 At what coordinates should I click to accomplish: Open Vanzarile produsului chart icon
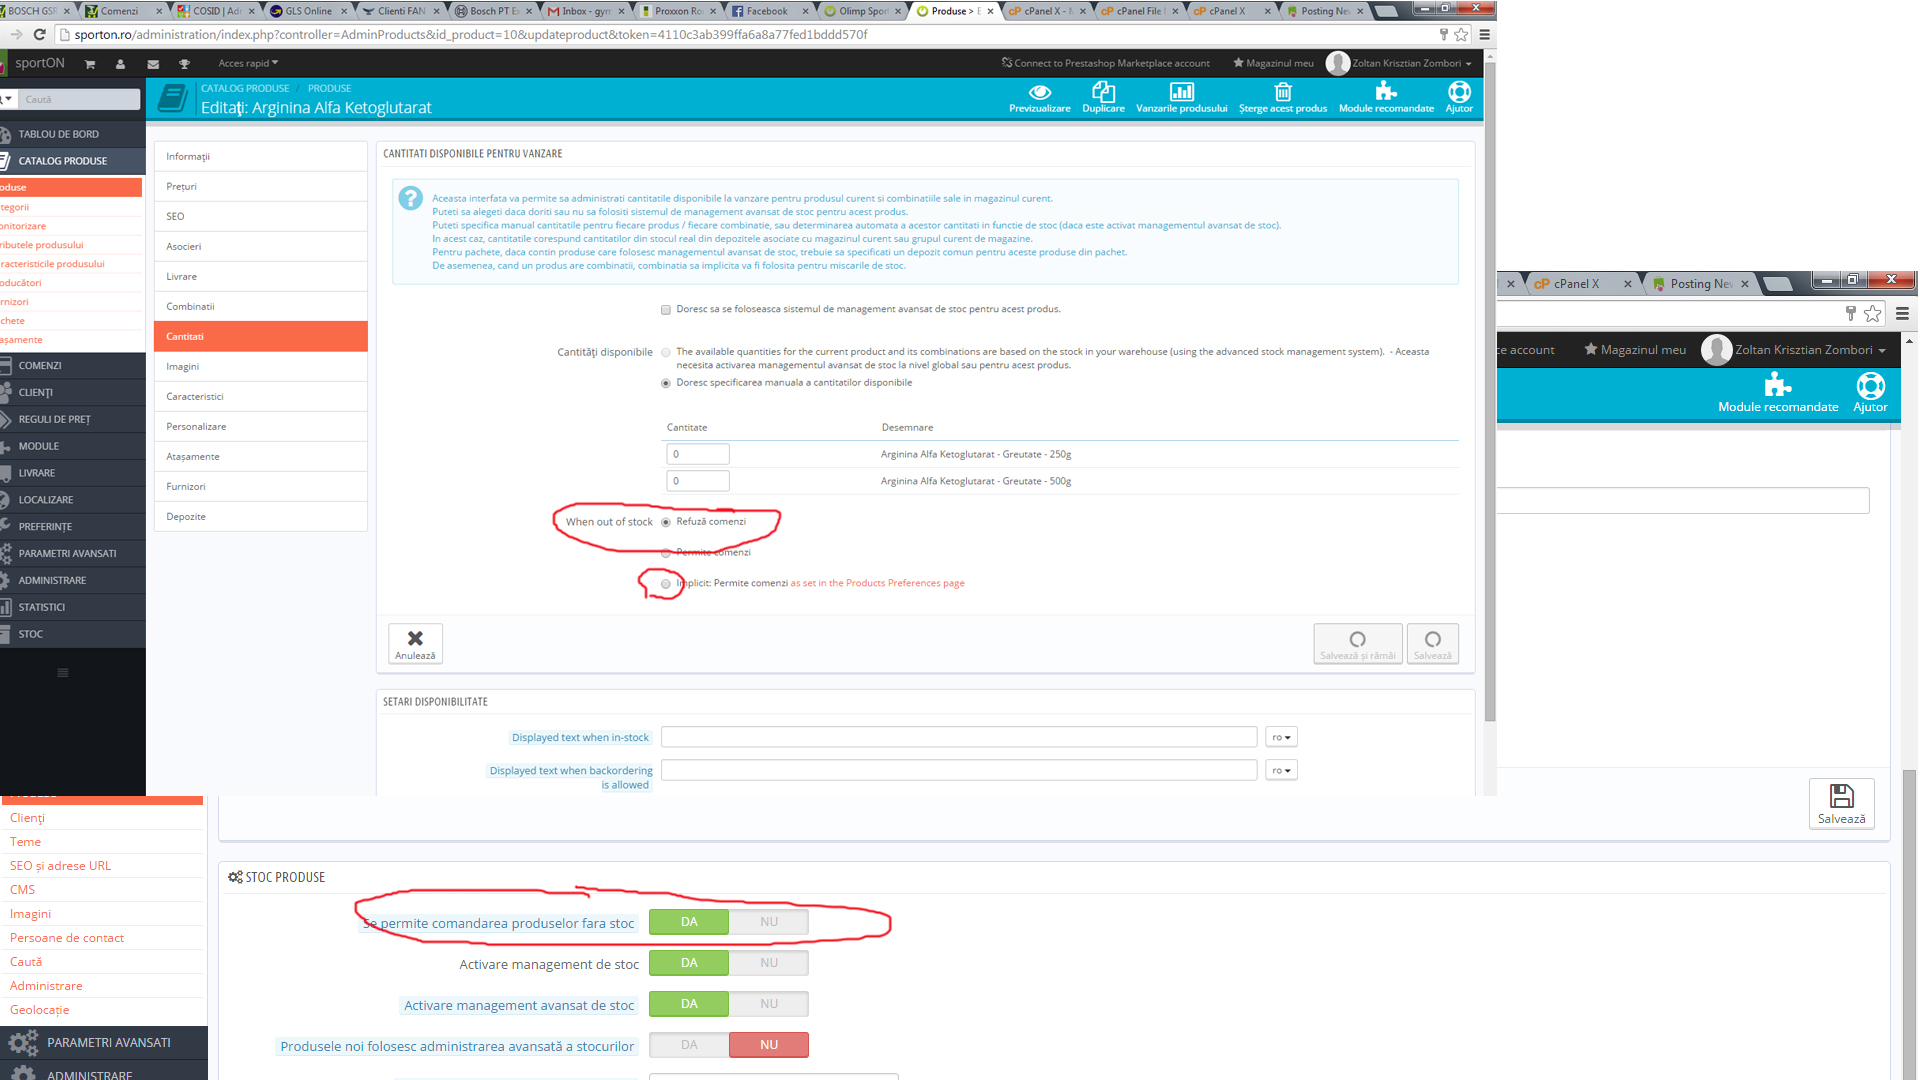coord(1181,93)
